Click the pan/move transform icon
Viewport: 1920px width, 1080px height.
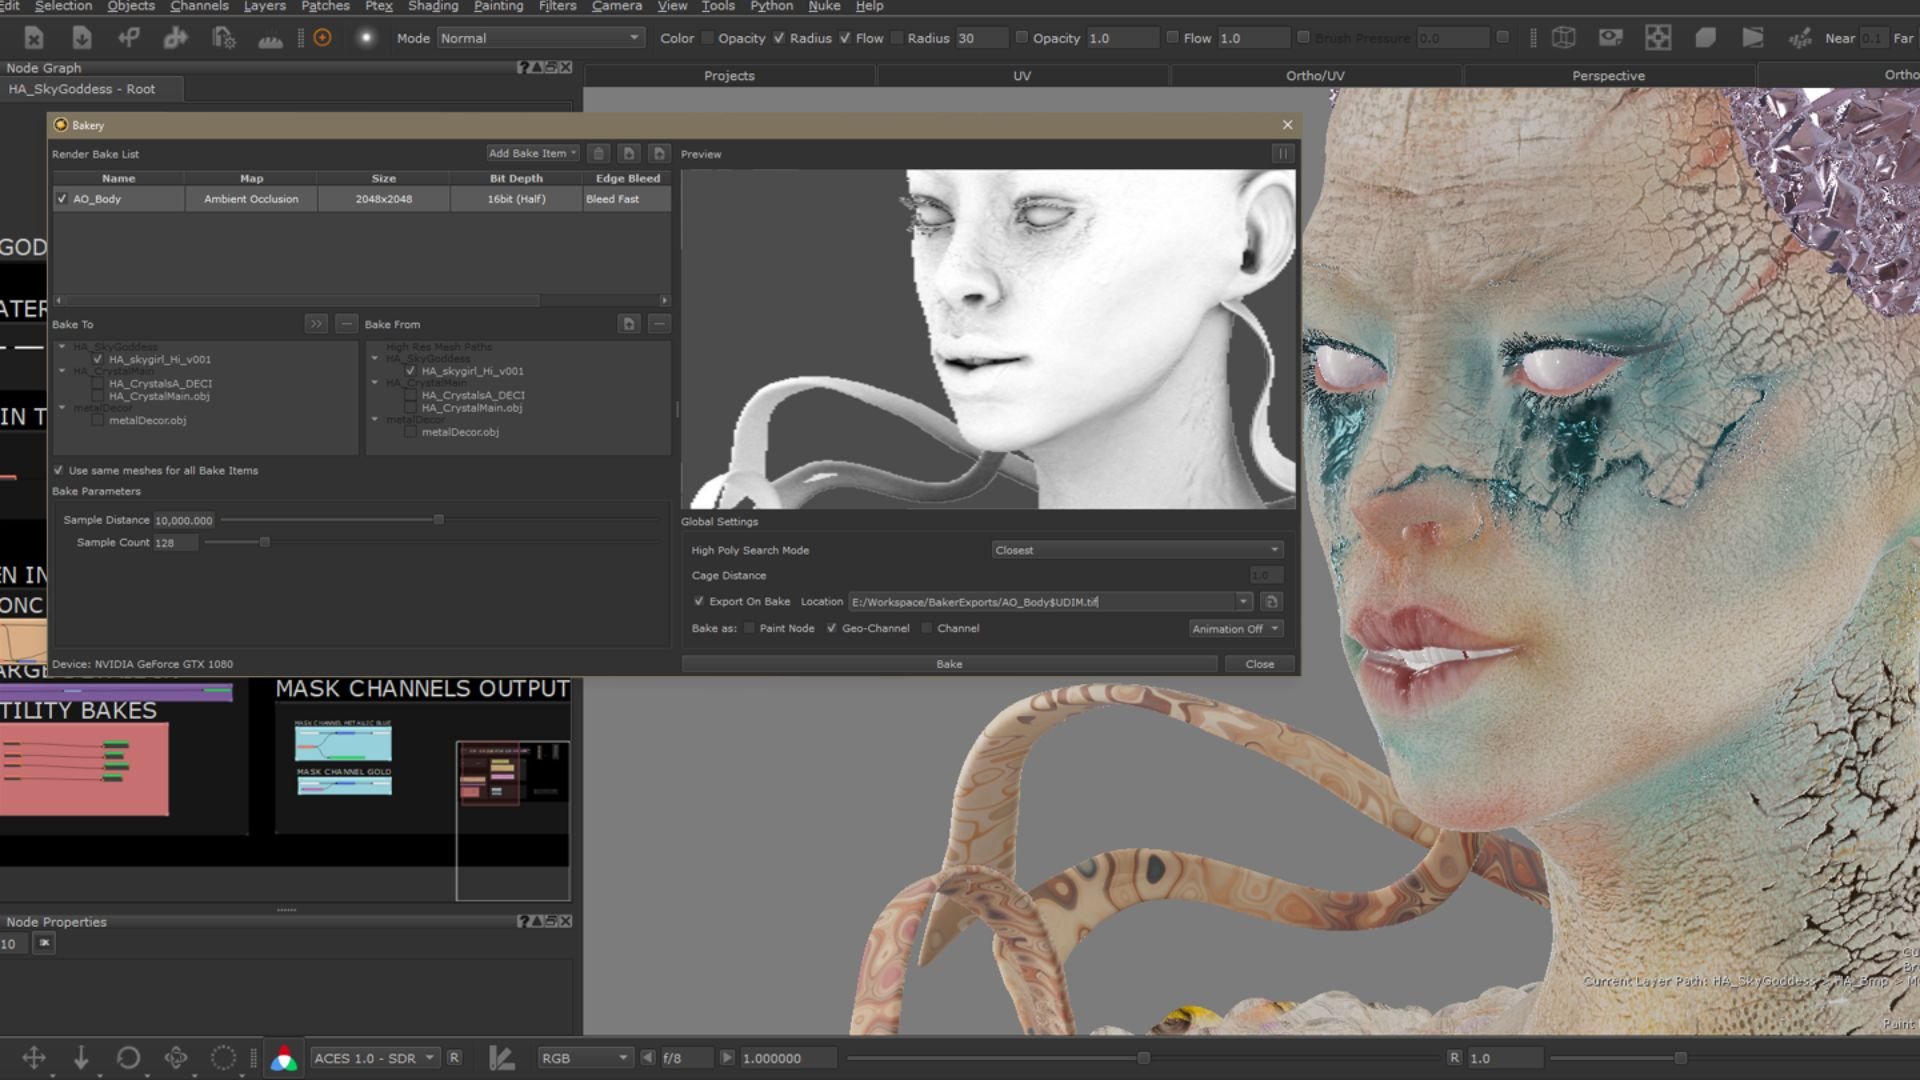34,1058
